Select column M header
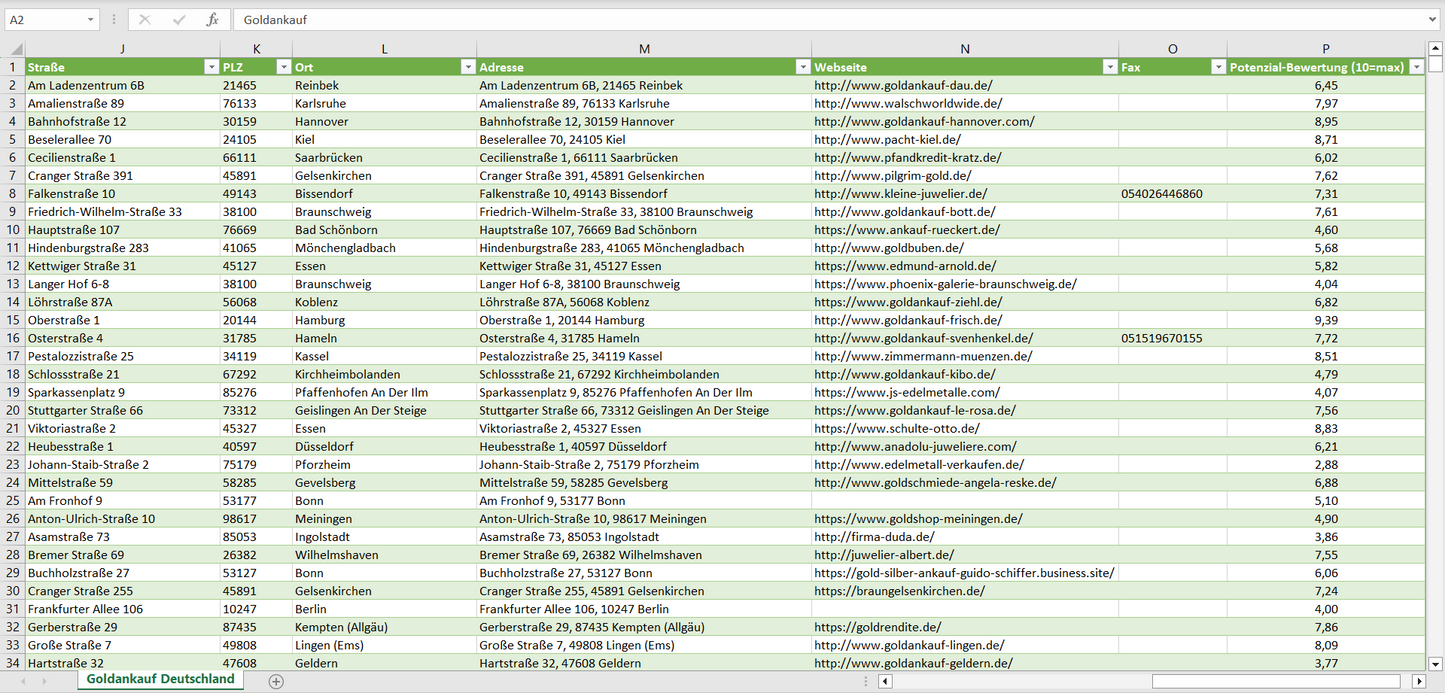1445x693 pixels. [644, 49]
